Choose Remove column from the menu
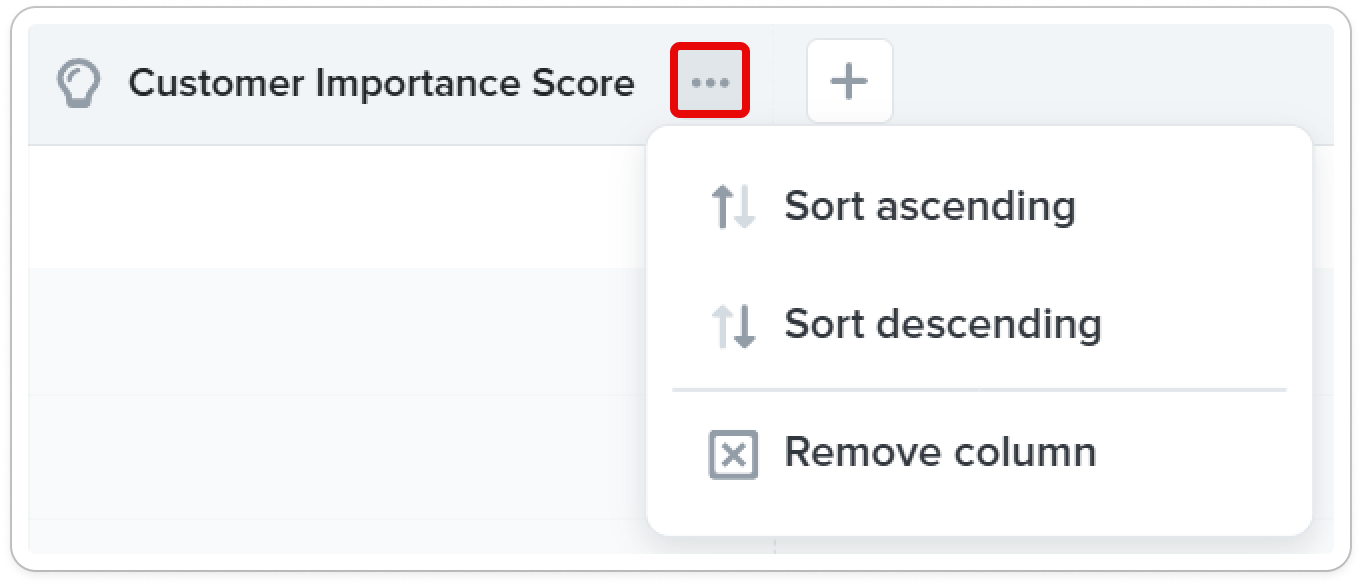The height and width of the screenshot is (586, 1362). 979,454
